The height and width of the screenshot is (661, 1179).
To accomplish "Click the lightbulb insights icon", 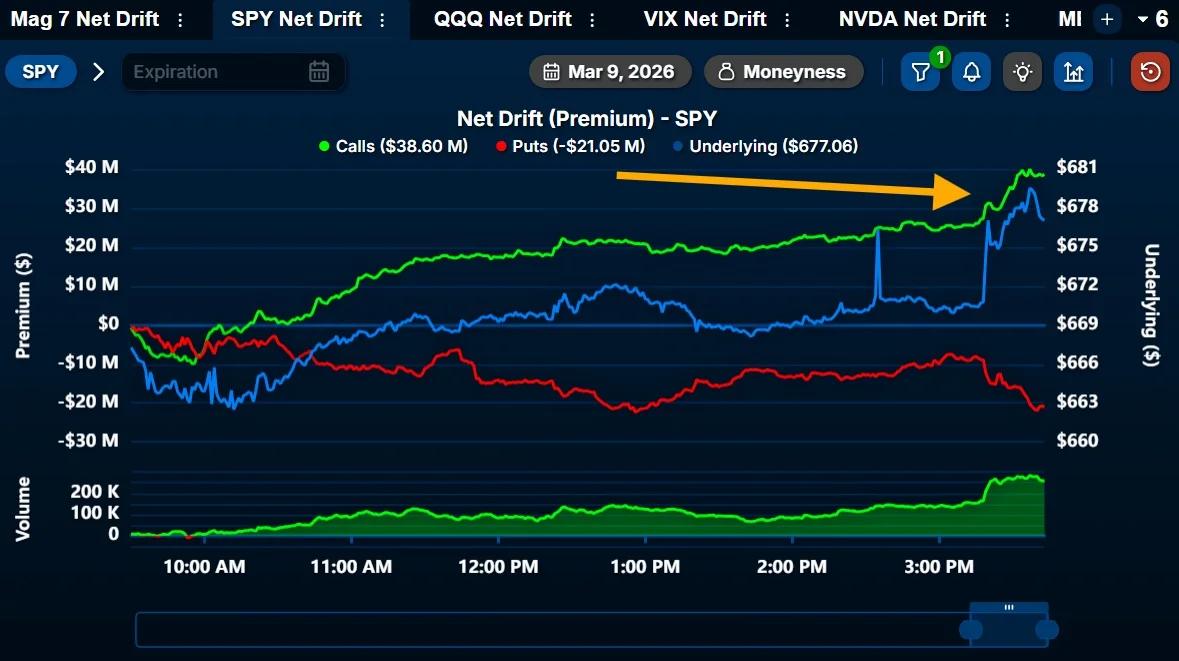I will (1021, 71).
